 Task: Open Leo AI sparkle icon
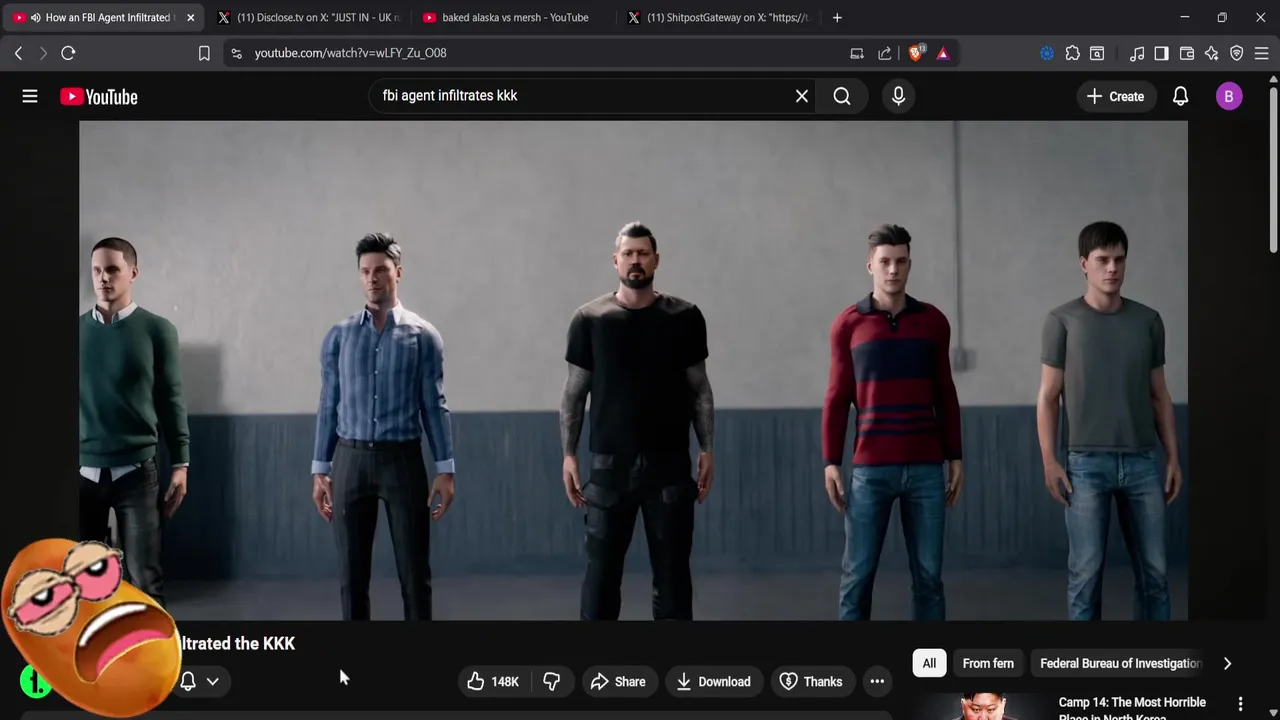[1212, 53]
